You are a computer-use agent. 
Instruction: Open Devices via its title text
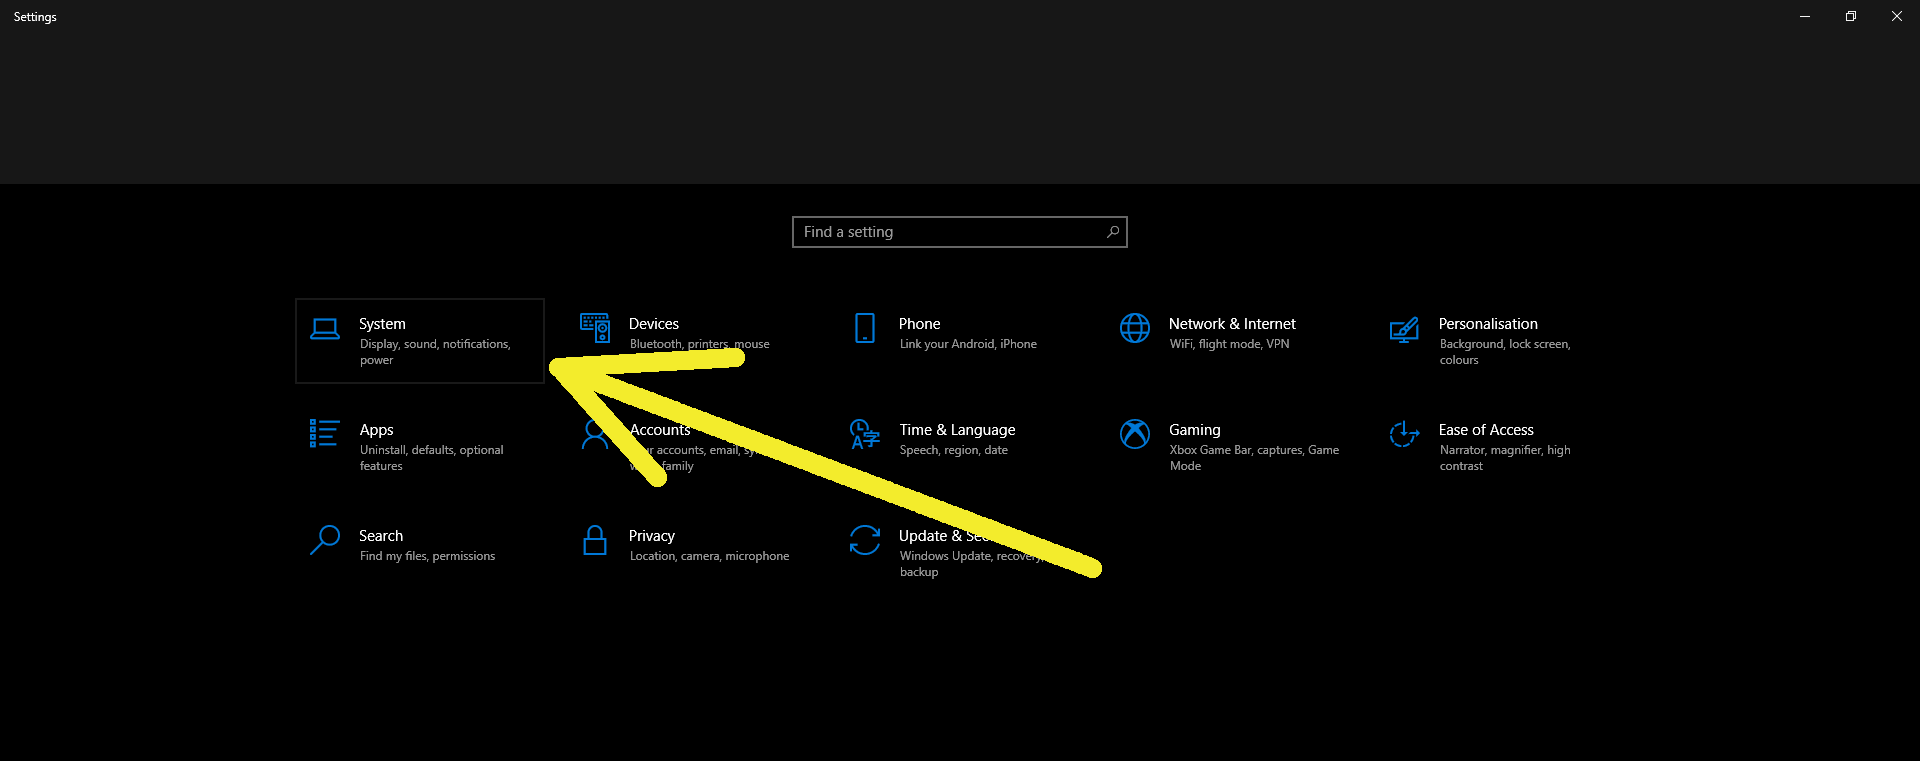coord(654,324)
